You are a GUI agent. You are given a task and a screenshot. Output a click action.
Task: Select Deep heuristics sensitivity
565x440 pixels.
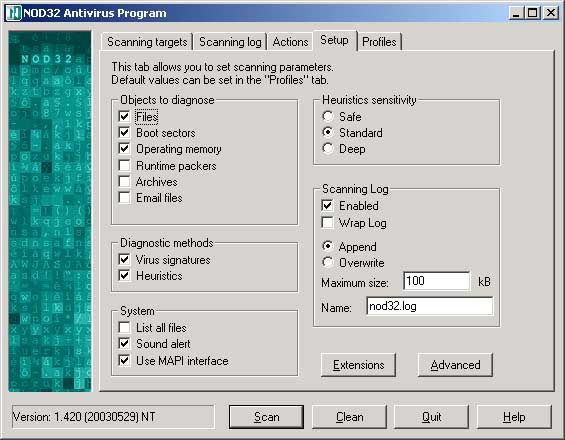(x=328, y=148)
